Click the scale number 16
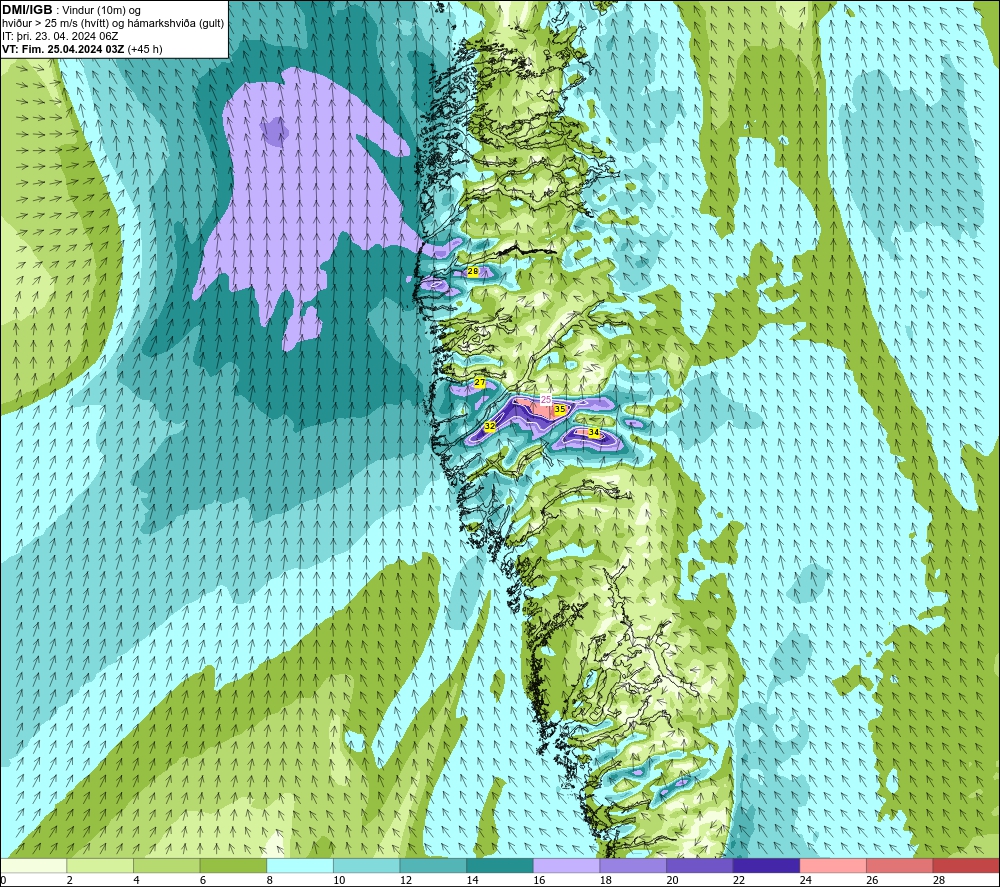1000x887 pixels. coord(539,880)
